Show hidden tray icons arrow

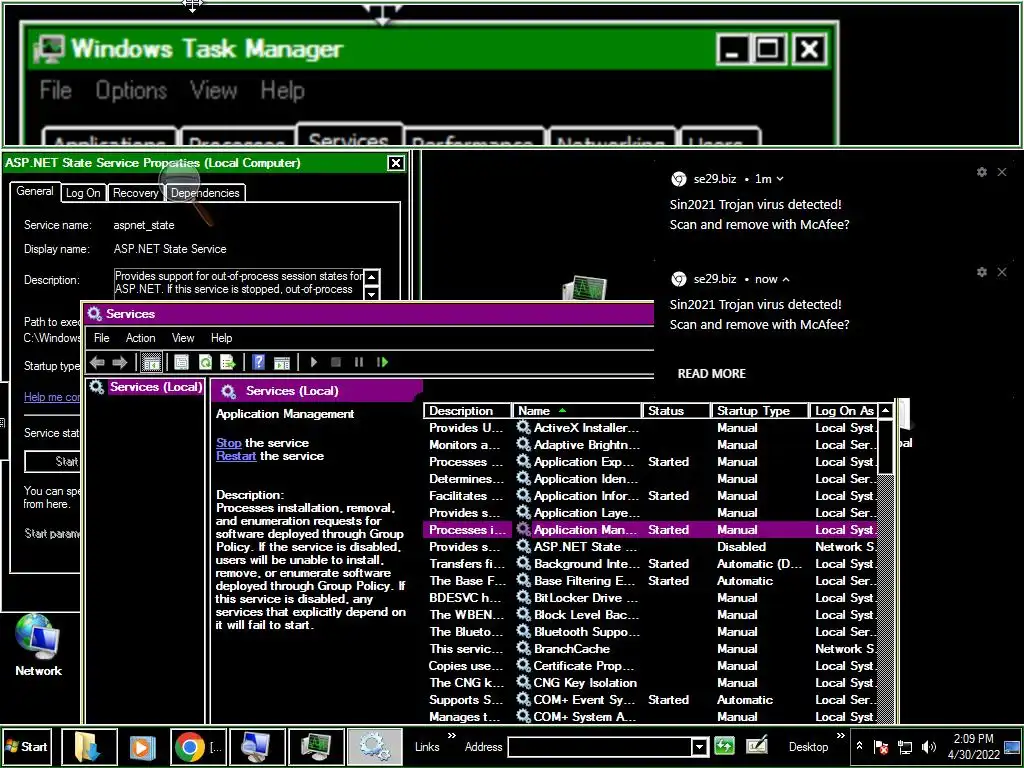[x=859, y=746]
